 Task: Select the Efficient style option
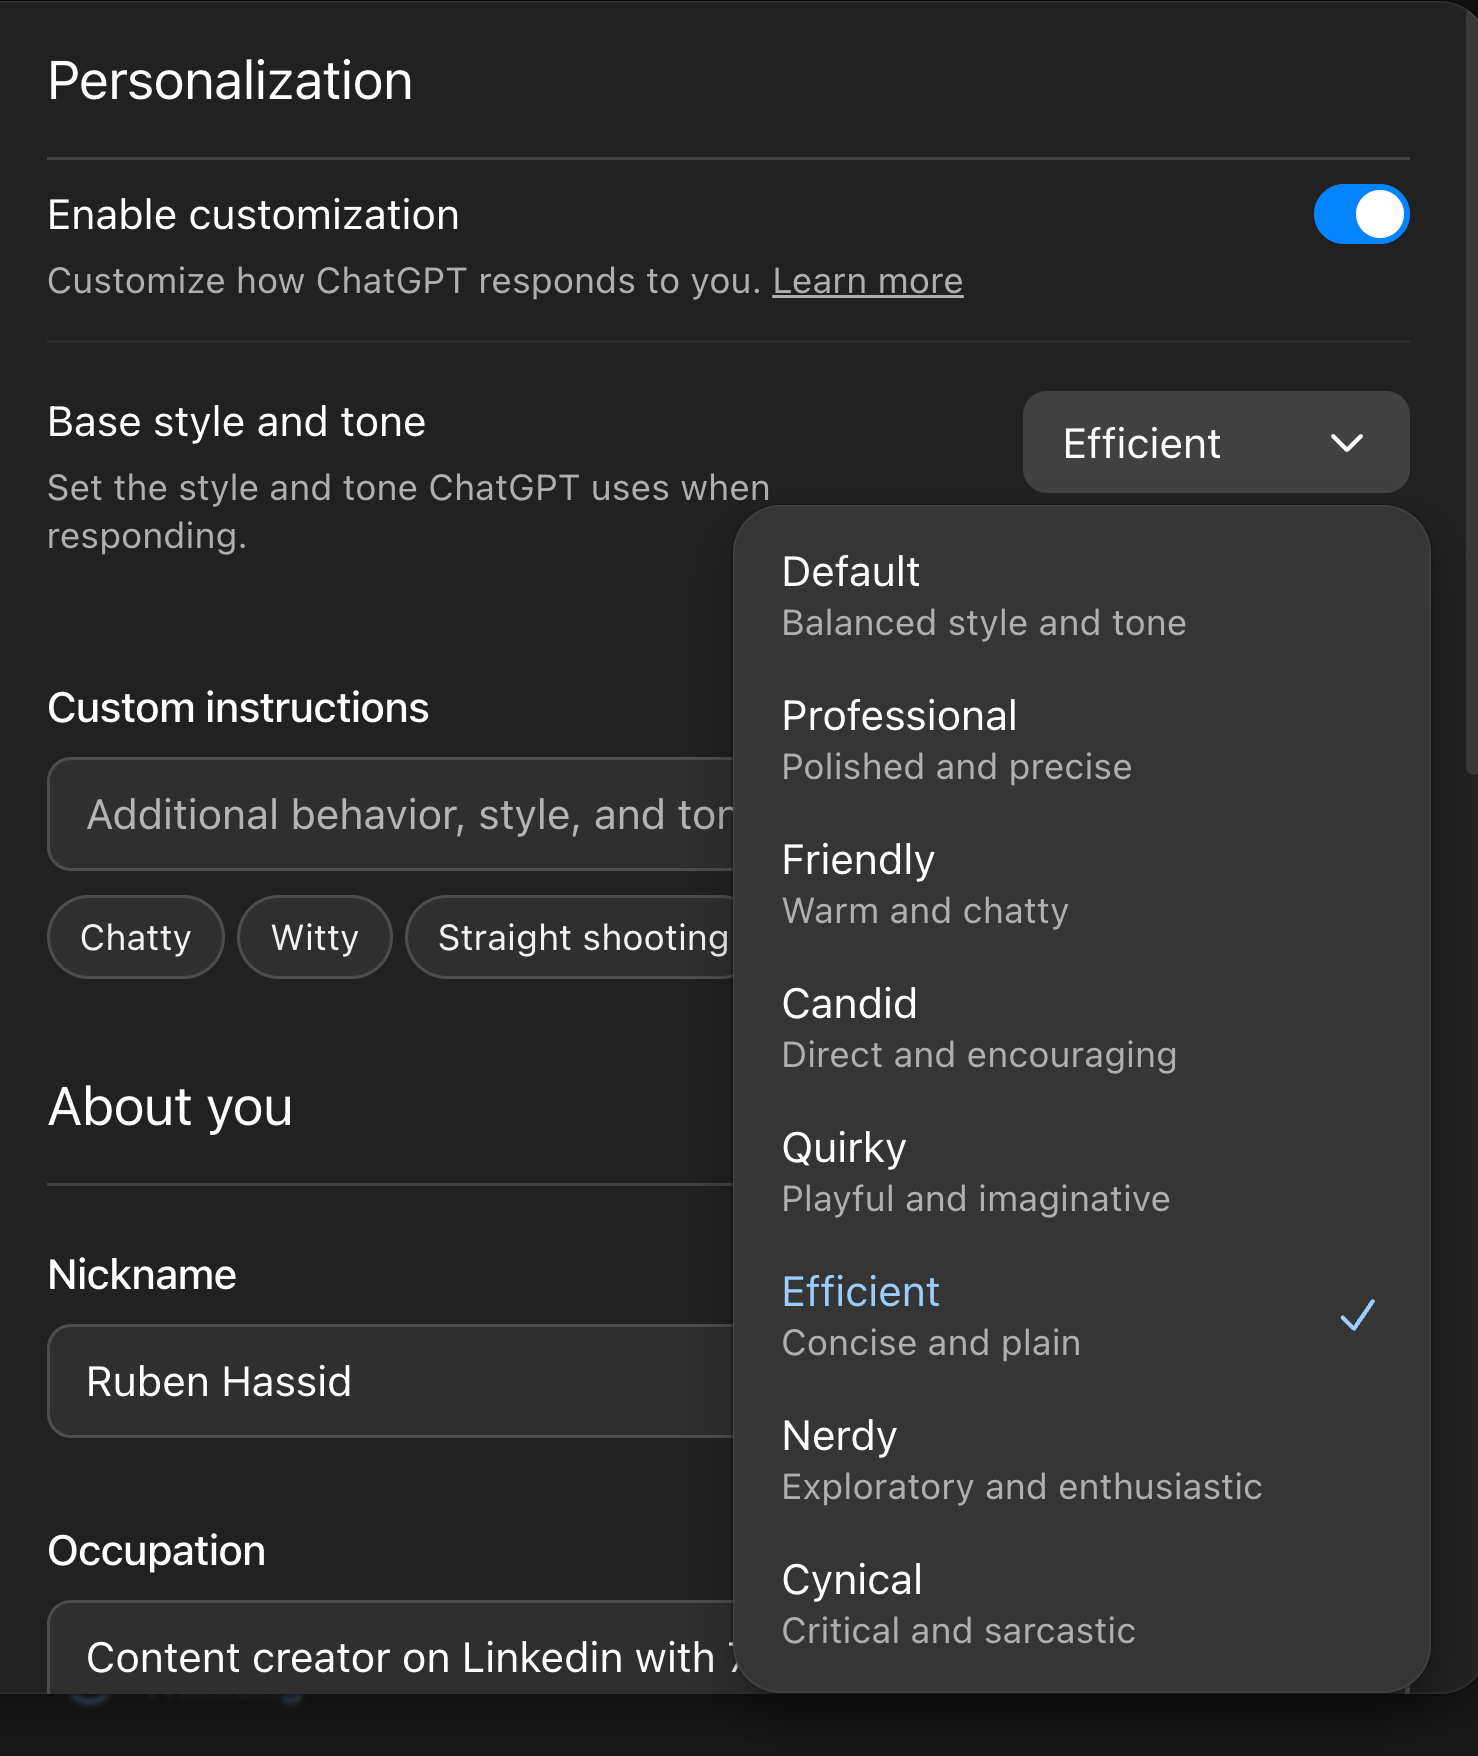[x=1081, y=1316]
